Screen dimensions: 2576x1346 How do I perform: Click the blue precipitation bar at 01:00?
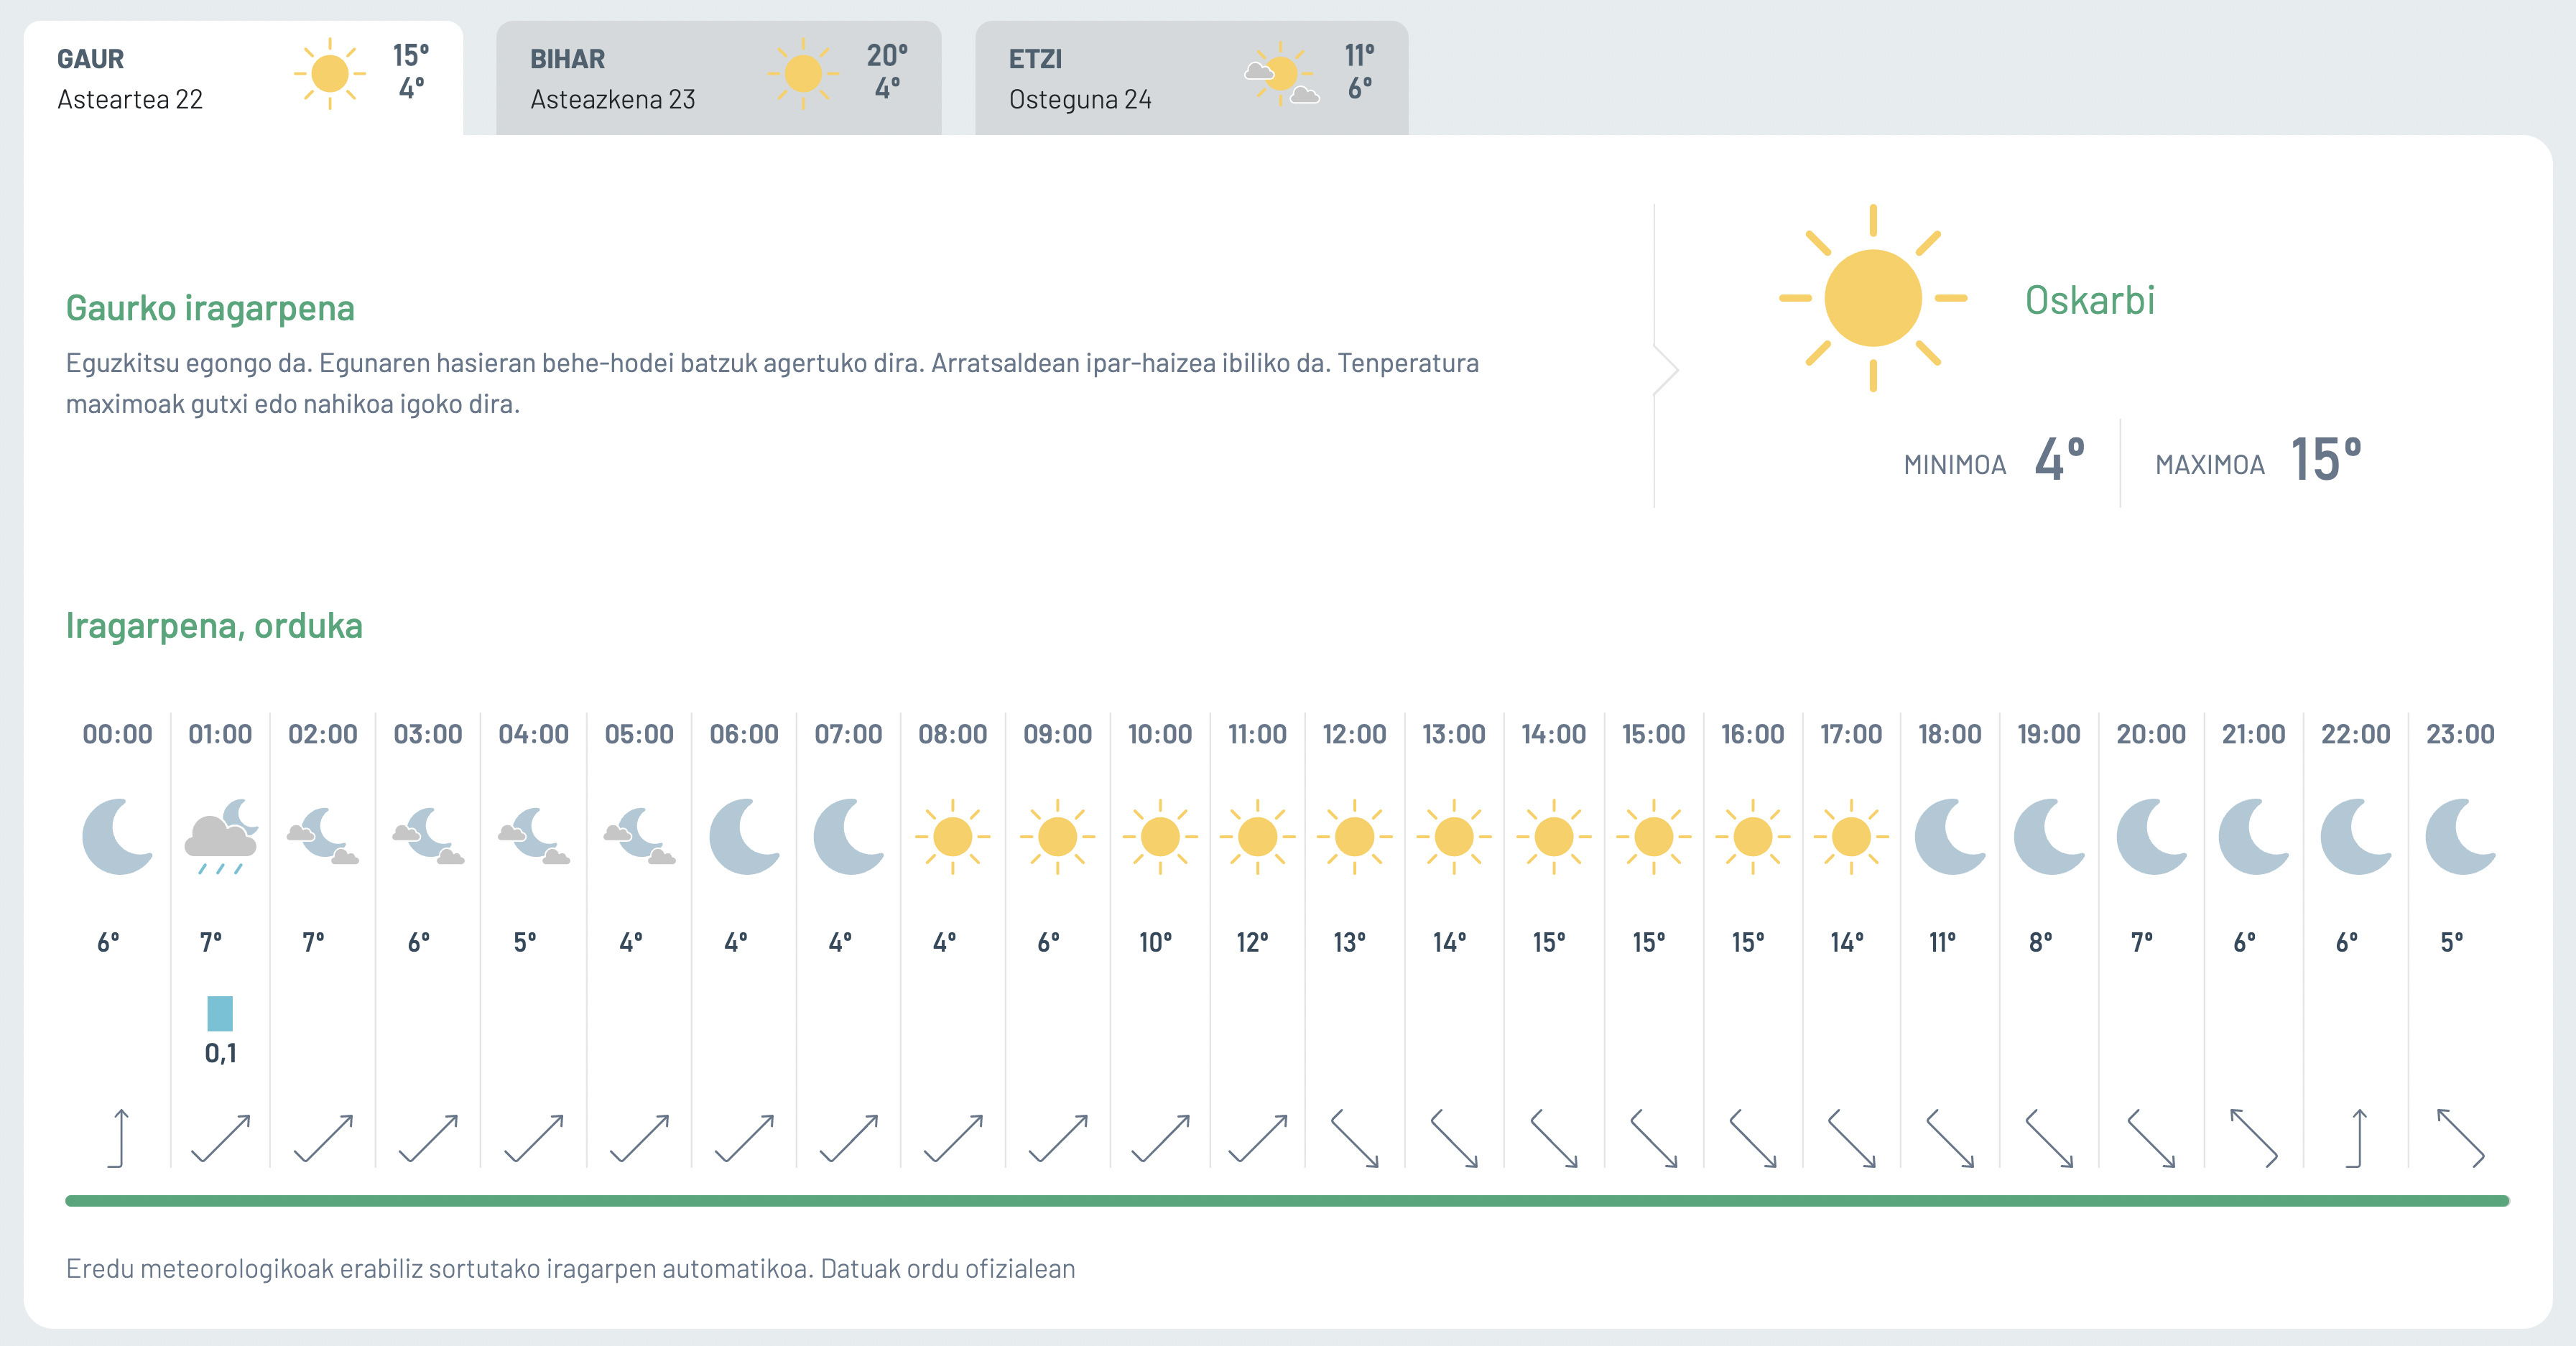(220, 1013)
